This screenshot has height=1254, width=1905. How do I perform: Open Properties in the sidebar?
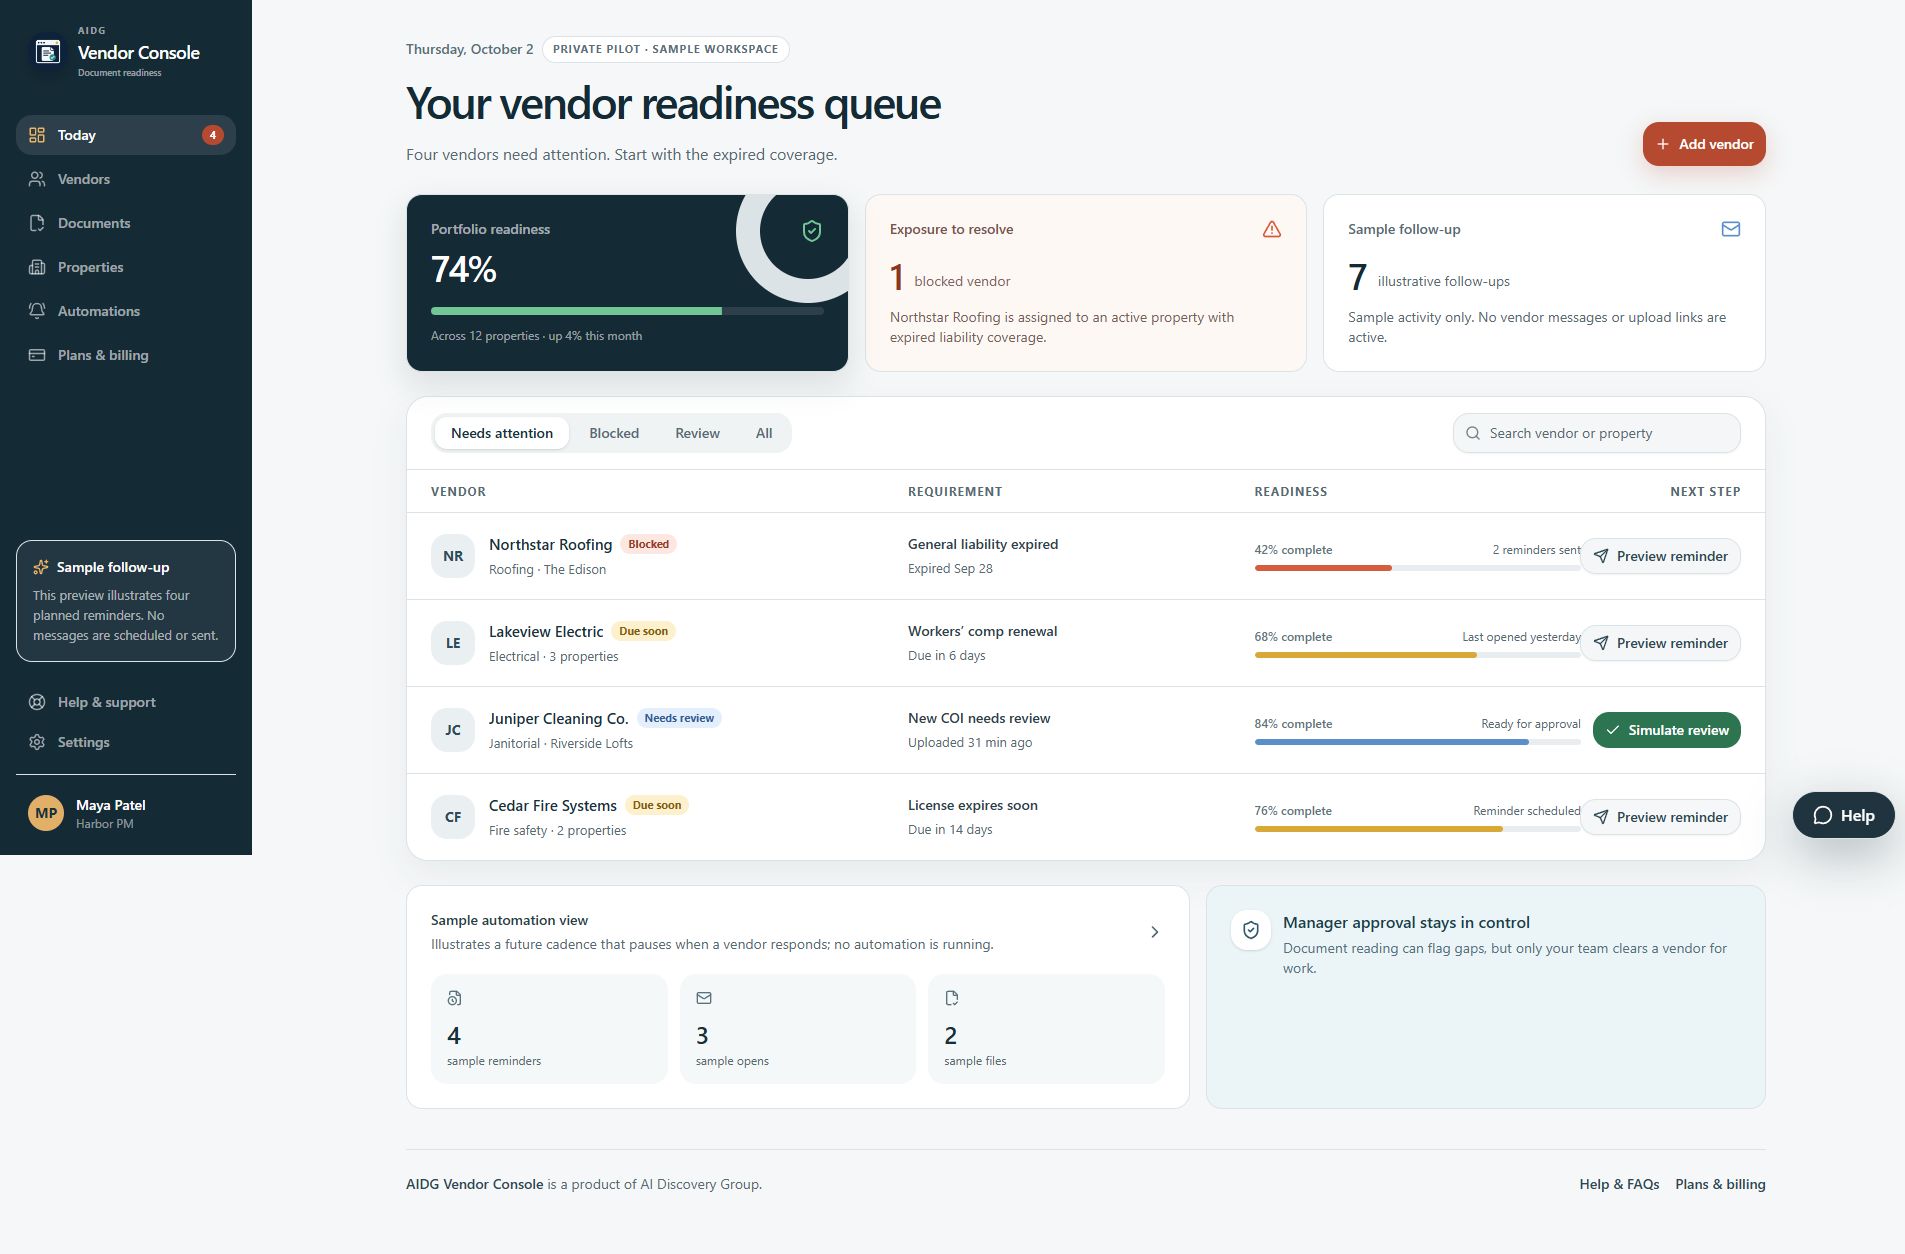point(126,267)
